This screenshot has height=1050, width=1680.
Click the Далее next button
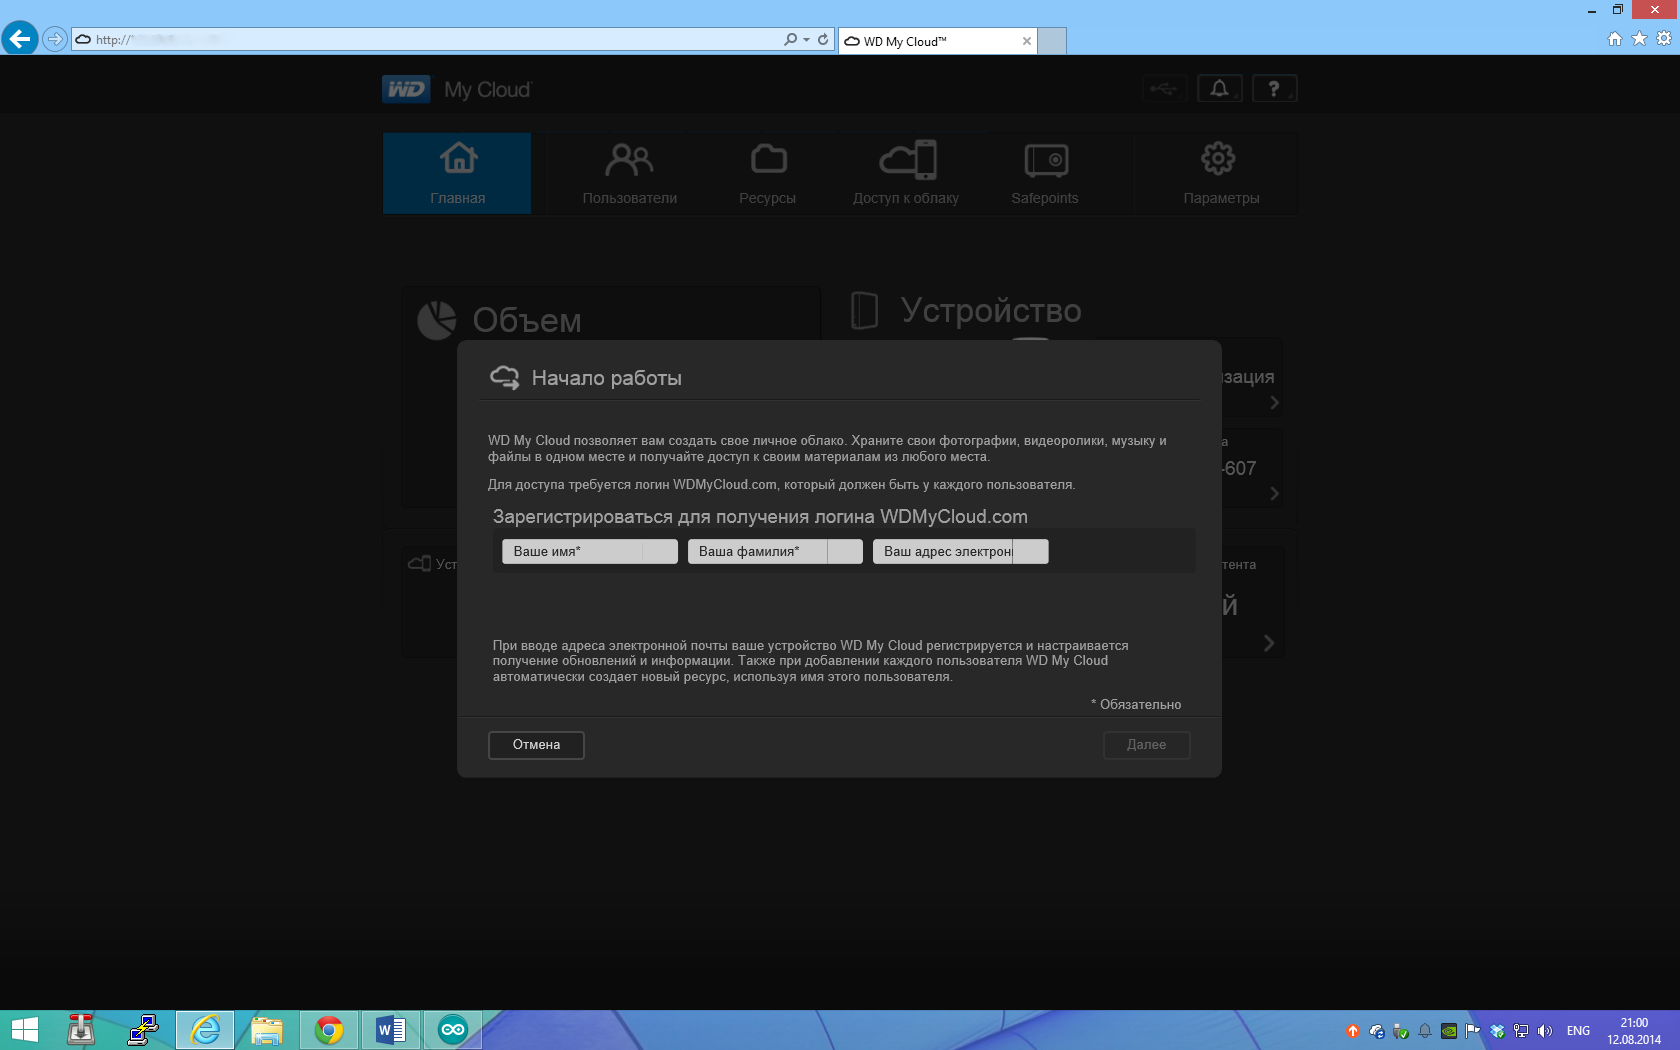pyautogui.click(x=1146, y=745)
